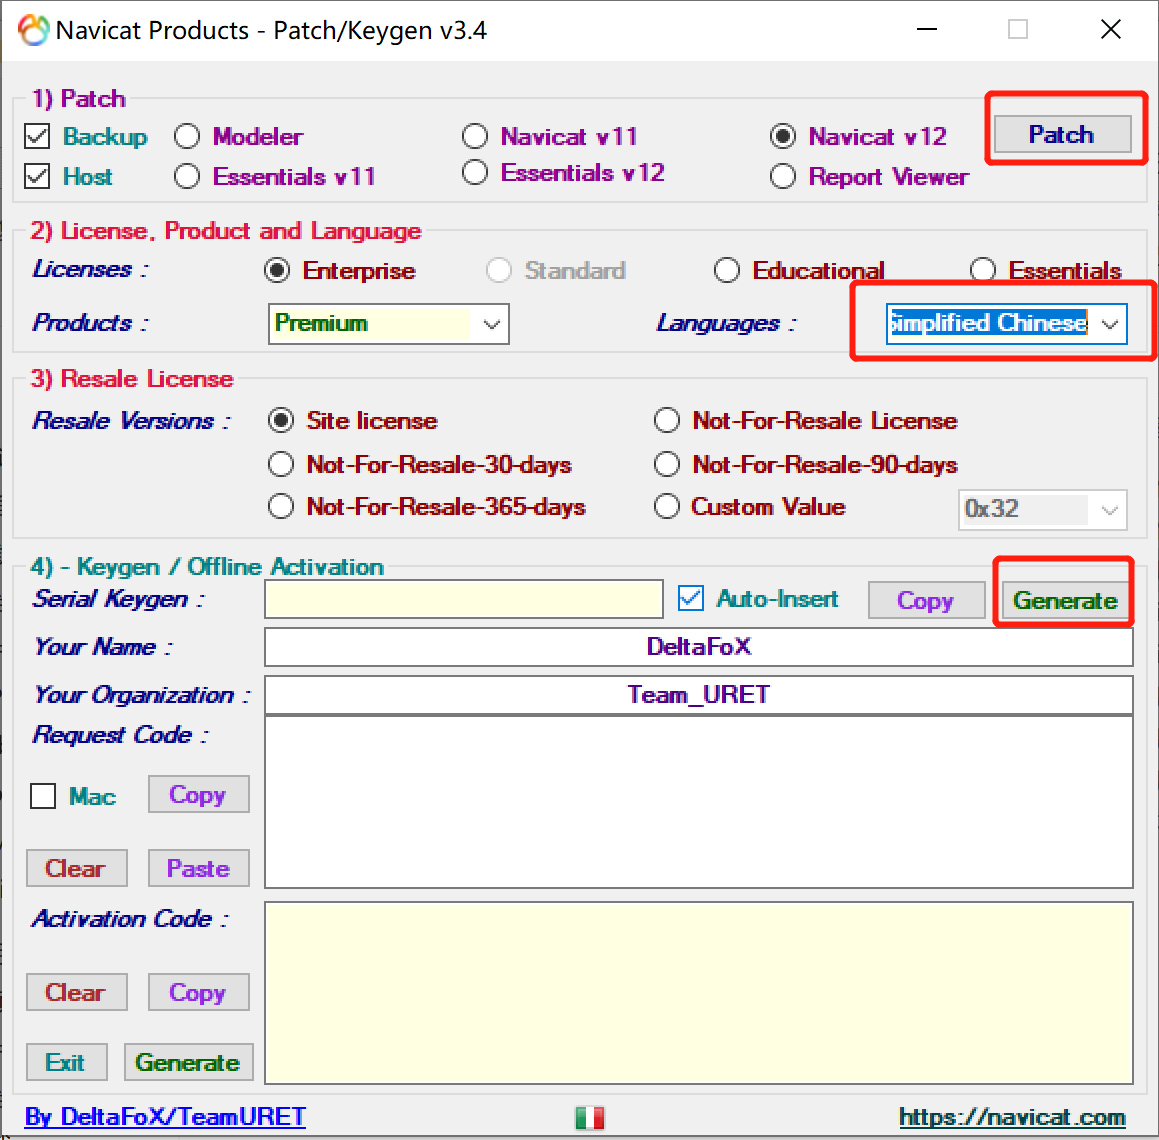The image size is (1159, 1140).
Task: Select Custom Value radio option
Action: pos(667,506)
